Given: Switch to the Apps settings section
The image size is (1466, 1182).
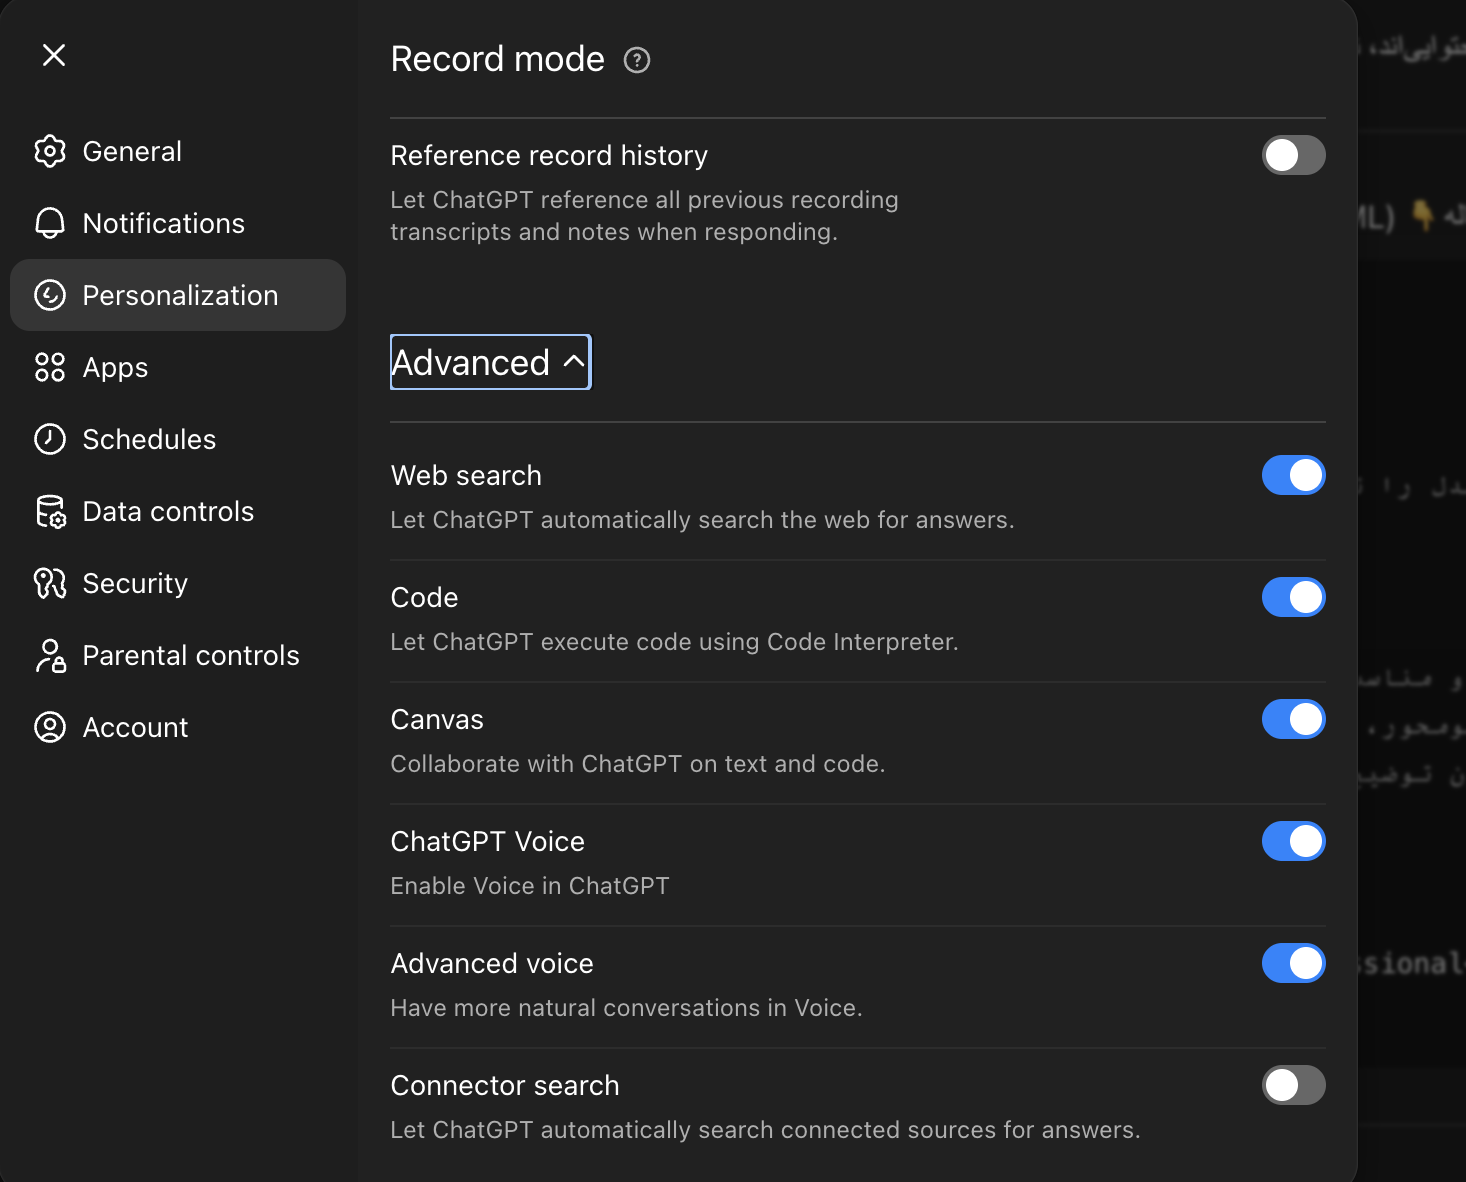Looking at the screenshot, I should pos(114,367).
